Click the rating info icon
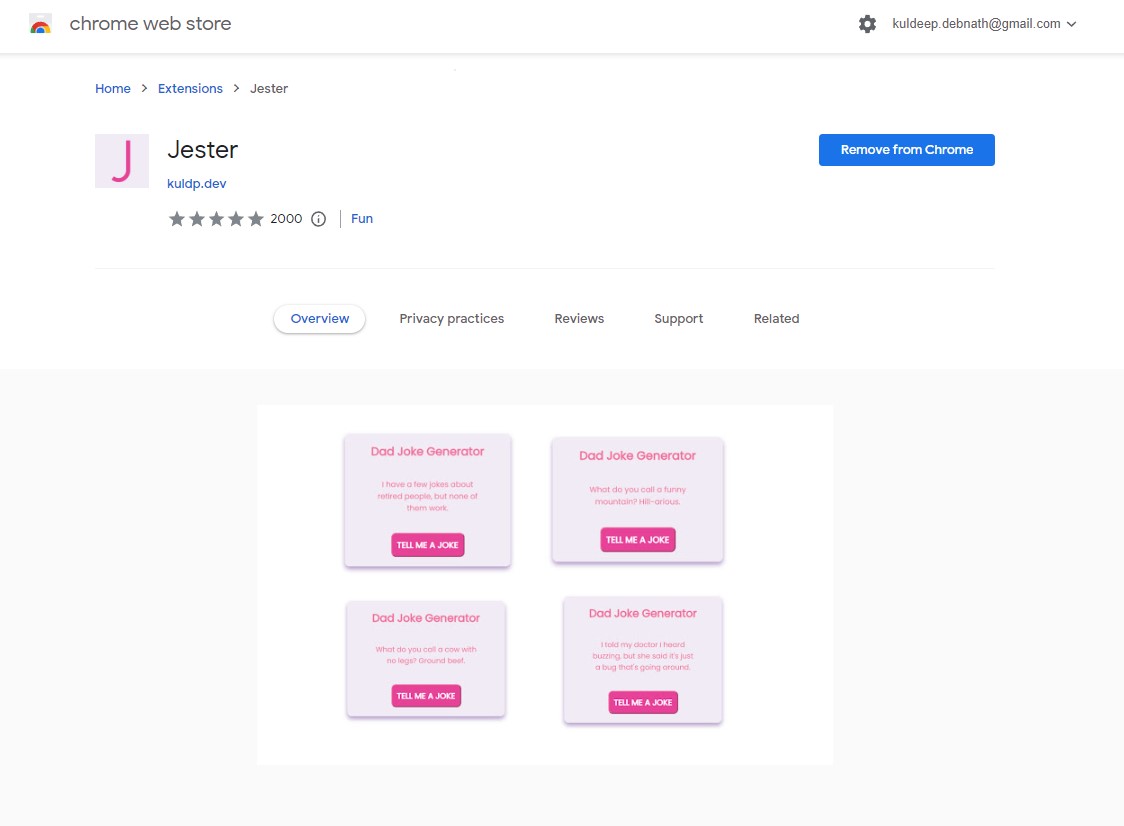Viewport: 1124px width, 826px height. pos(318,219)
